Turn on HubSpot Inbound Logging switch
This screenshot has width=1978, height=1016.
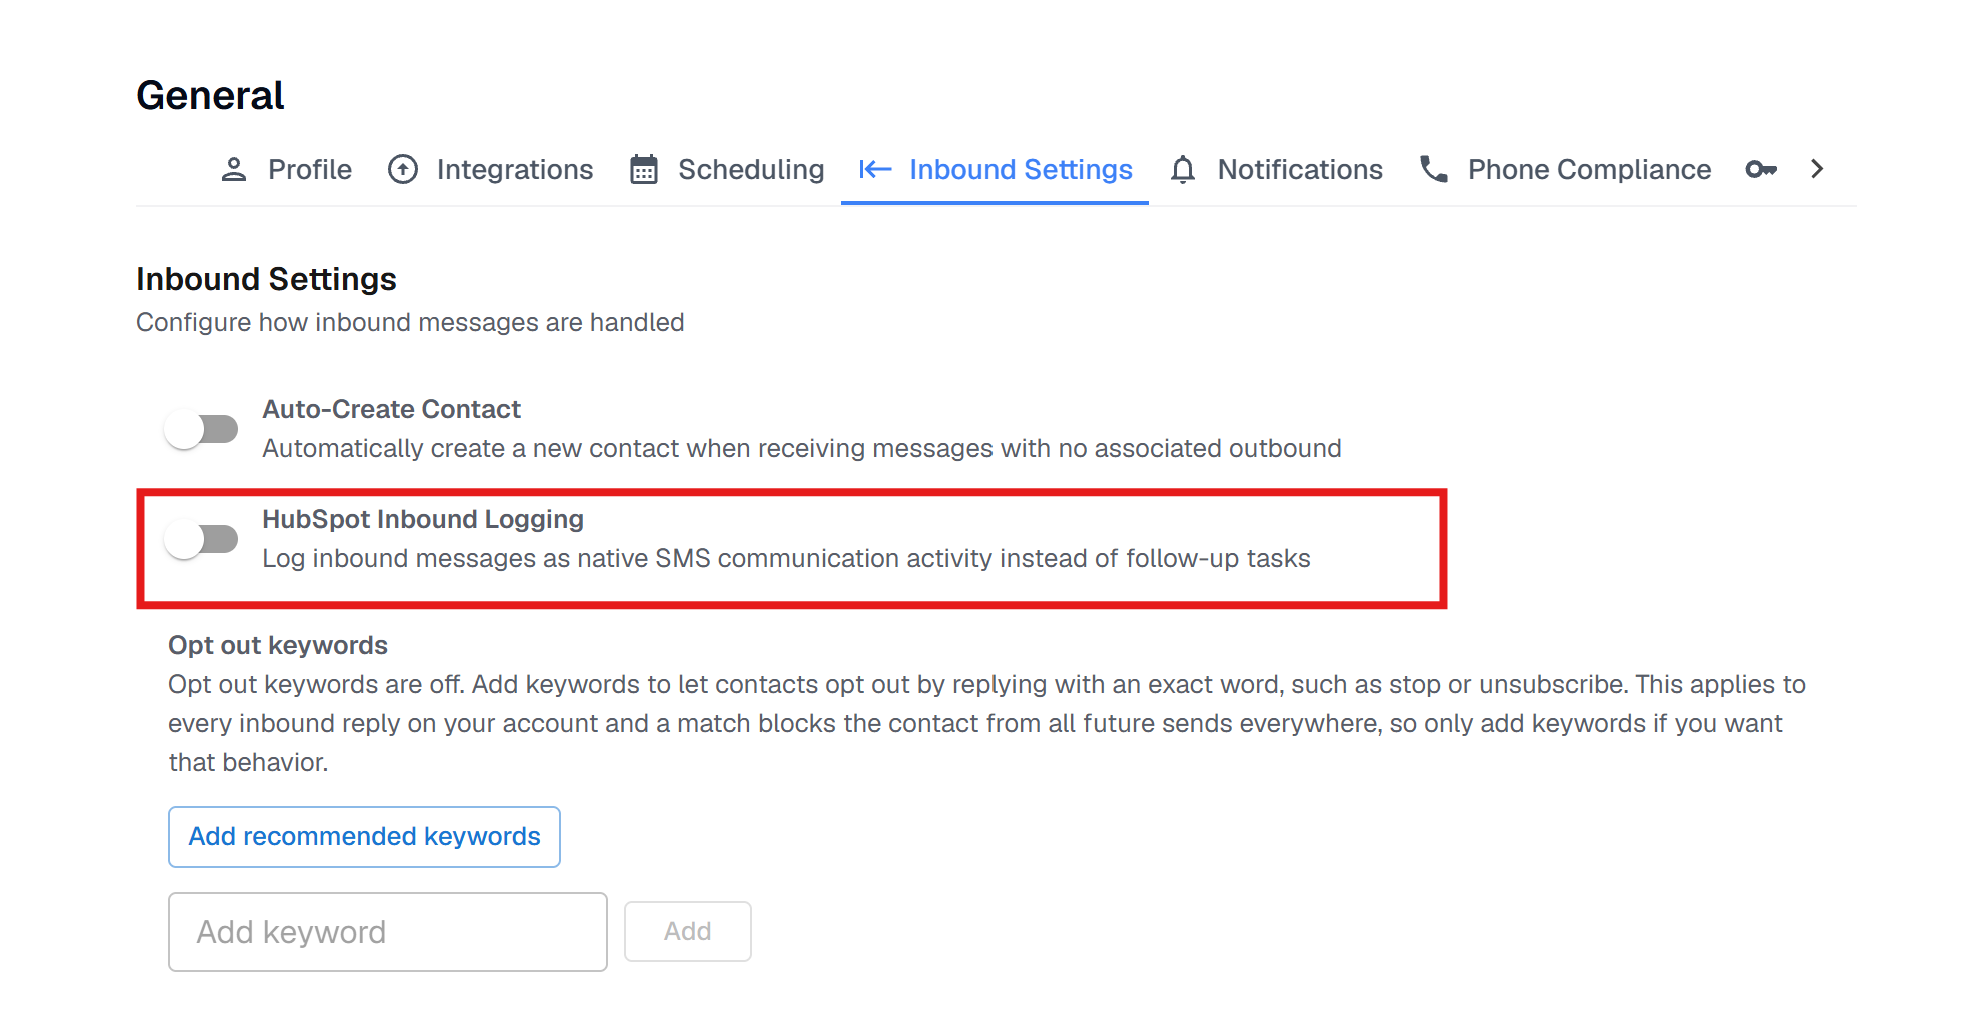pos(201,539)
